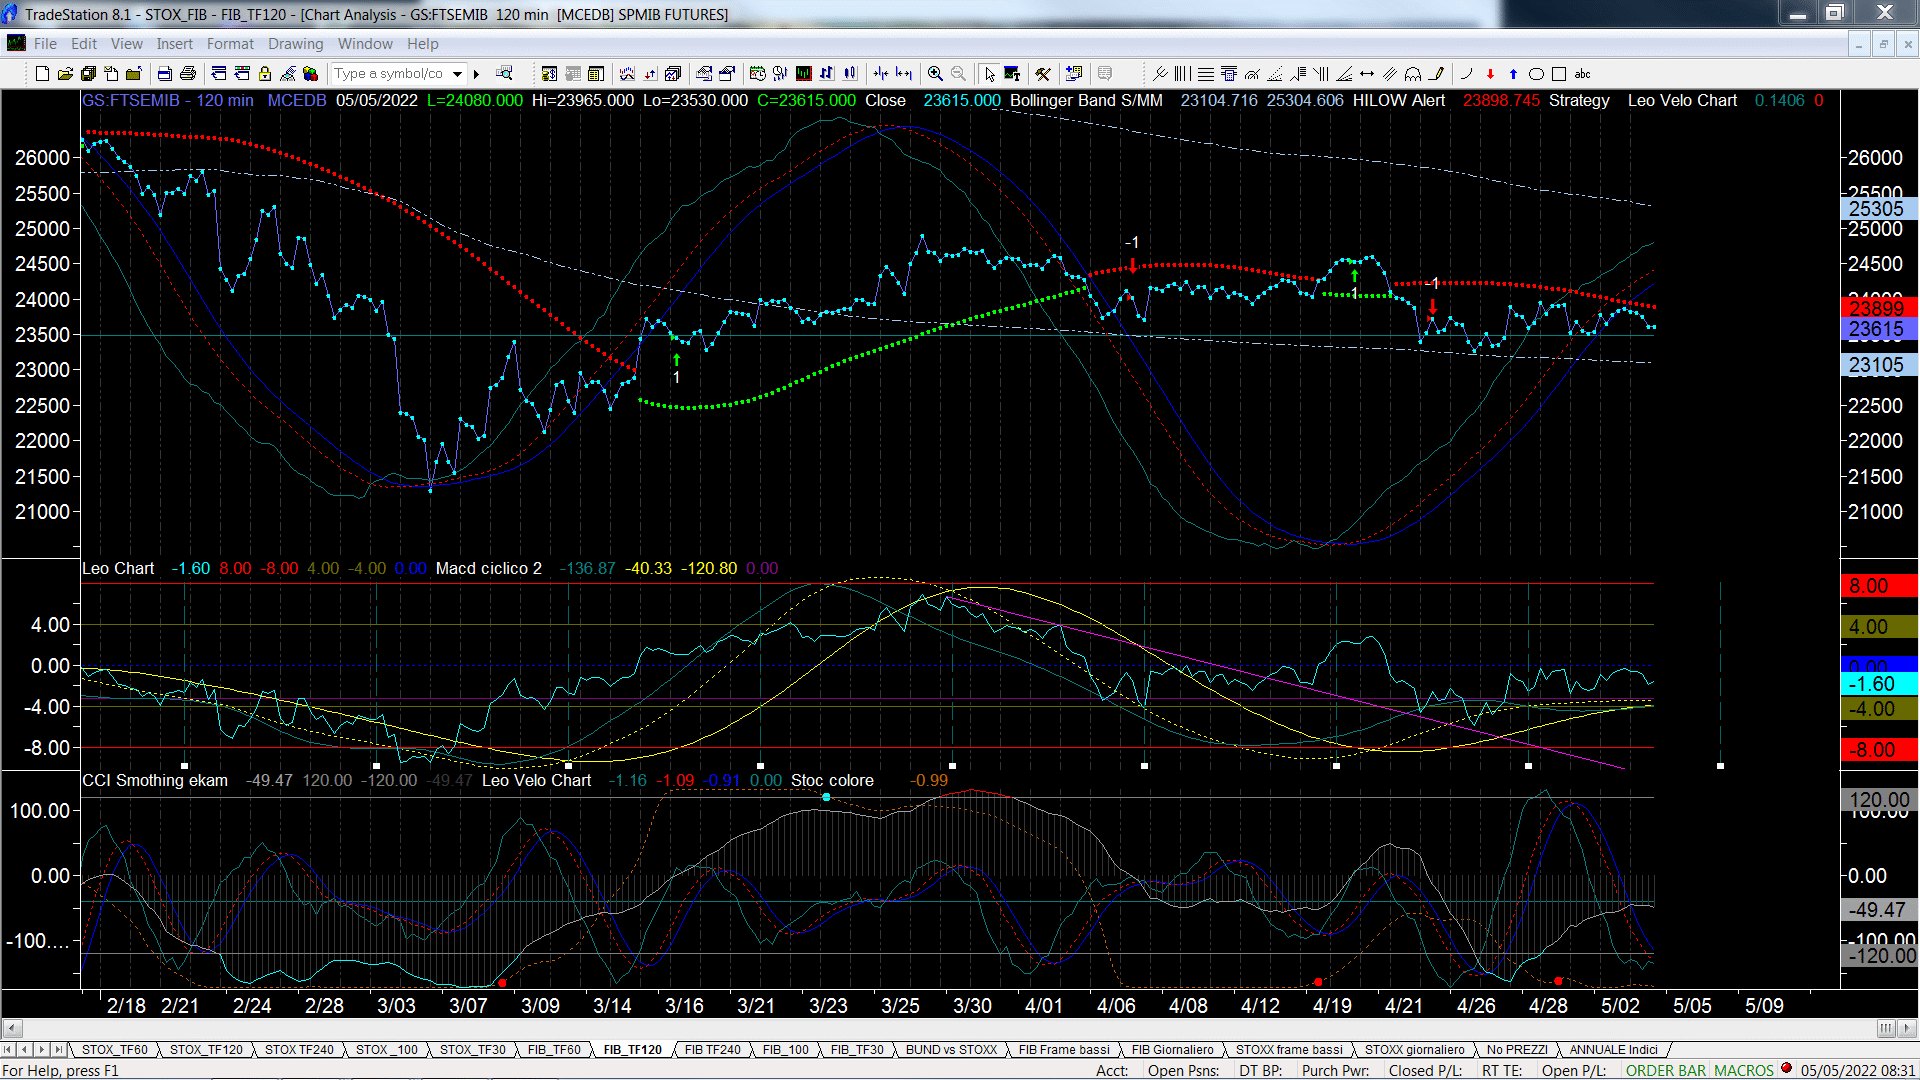Image resolution: width=1920 pixels, height=1080 pixels.
Task: Click the Zoom in magnifier icon
Action: click(x=935, y=74)
